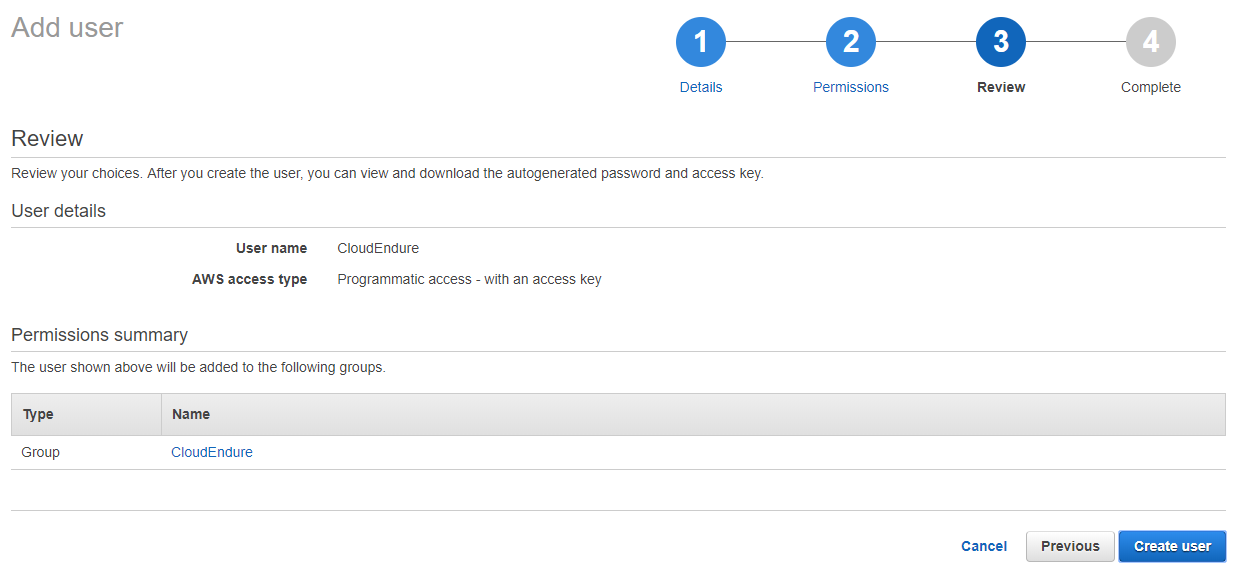Click the Type column header

coord(39,414)
